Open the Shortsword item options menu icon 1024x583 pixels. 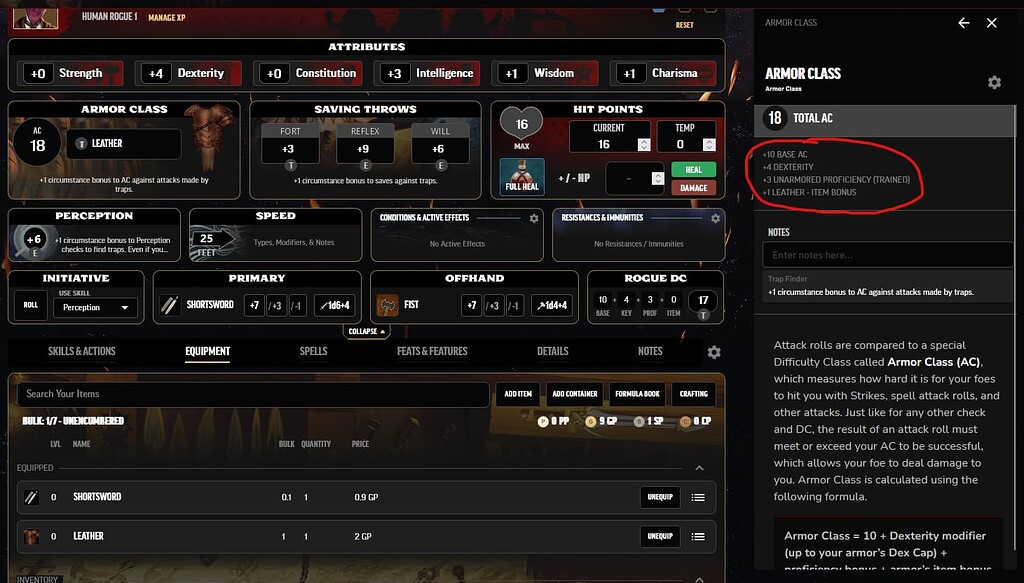click(x=698, y=497)
